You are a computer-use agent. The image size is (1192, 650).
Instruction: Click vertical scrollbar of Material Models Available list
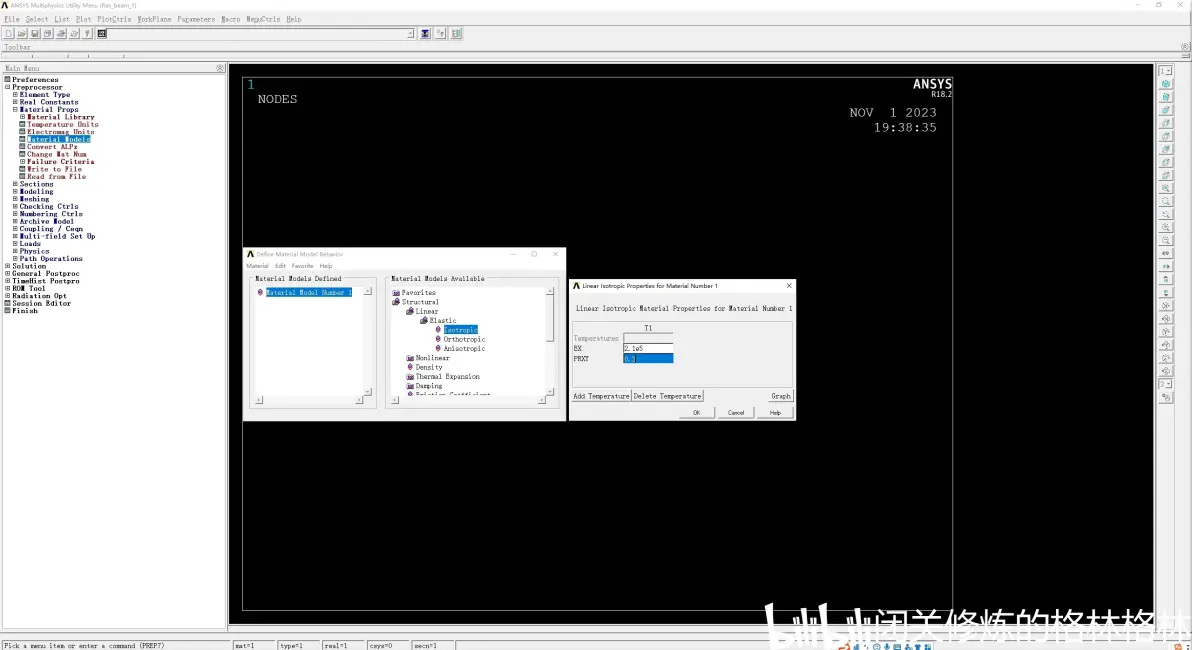550,341
